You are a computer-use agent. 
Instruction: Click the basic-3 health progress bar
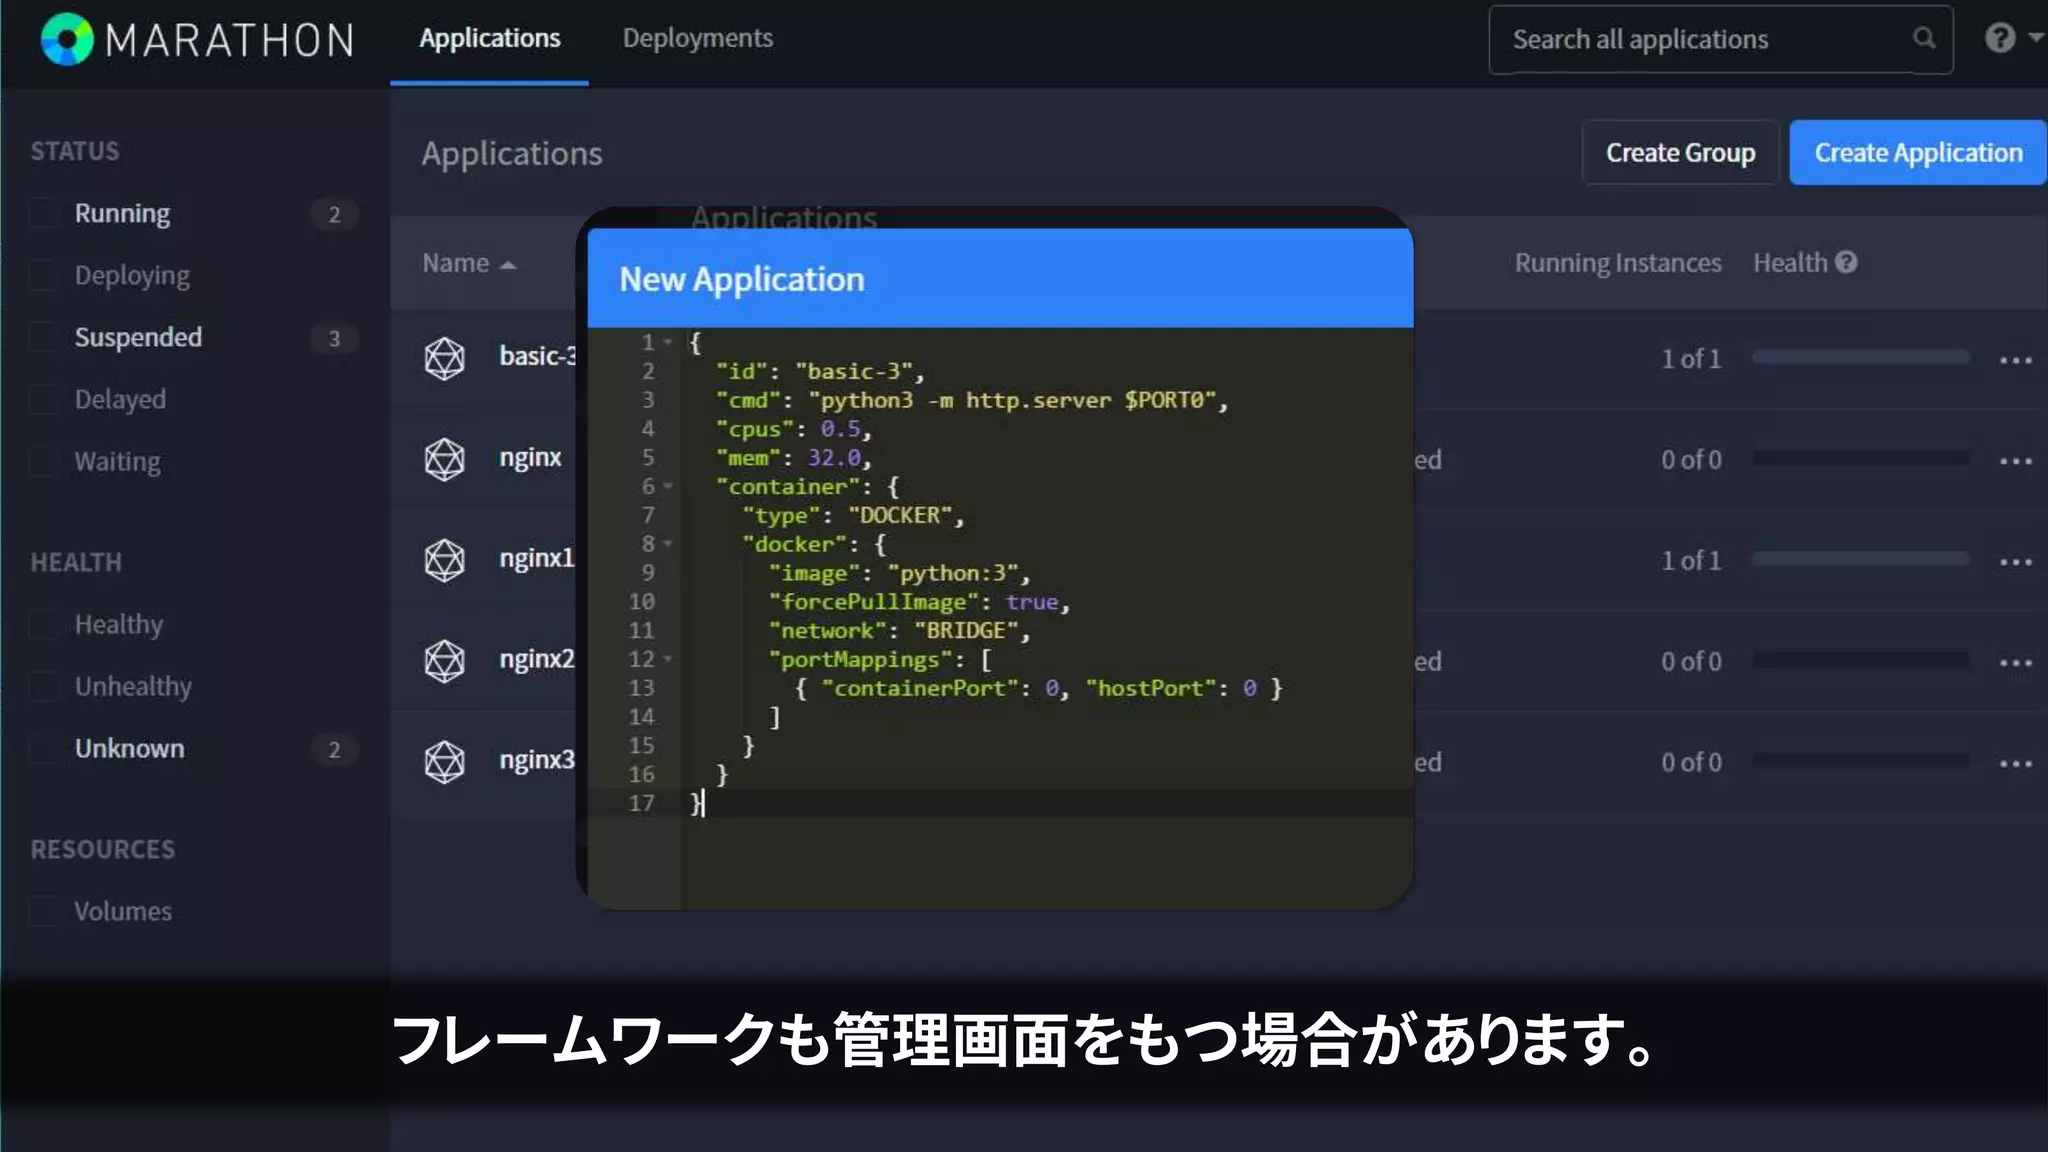click(x=1860, y=357)
